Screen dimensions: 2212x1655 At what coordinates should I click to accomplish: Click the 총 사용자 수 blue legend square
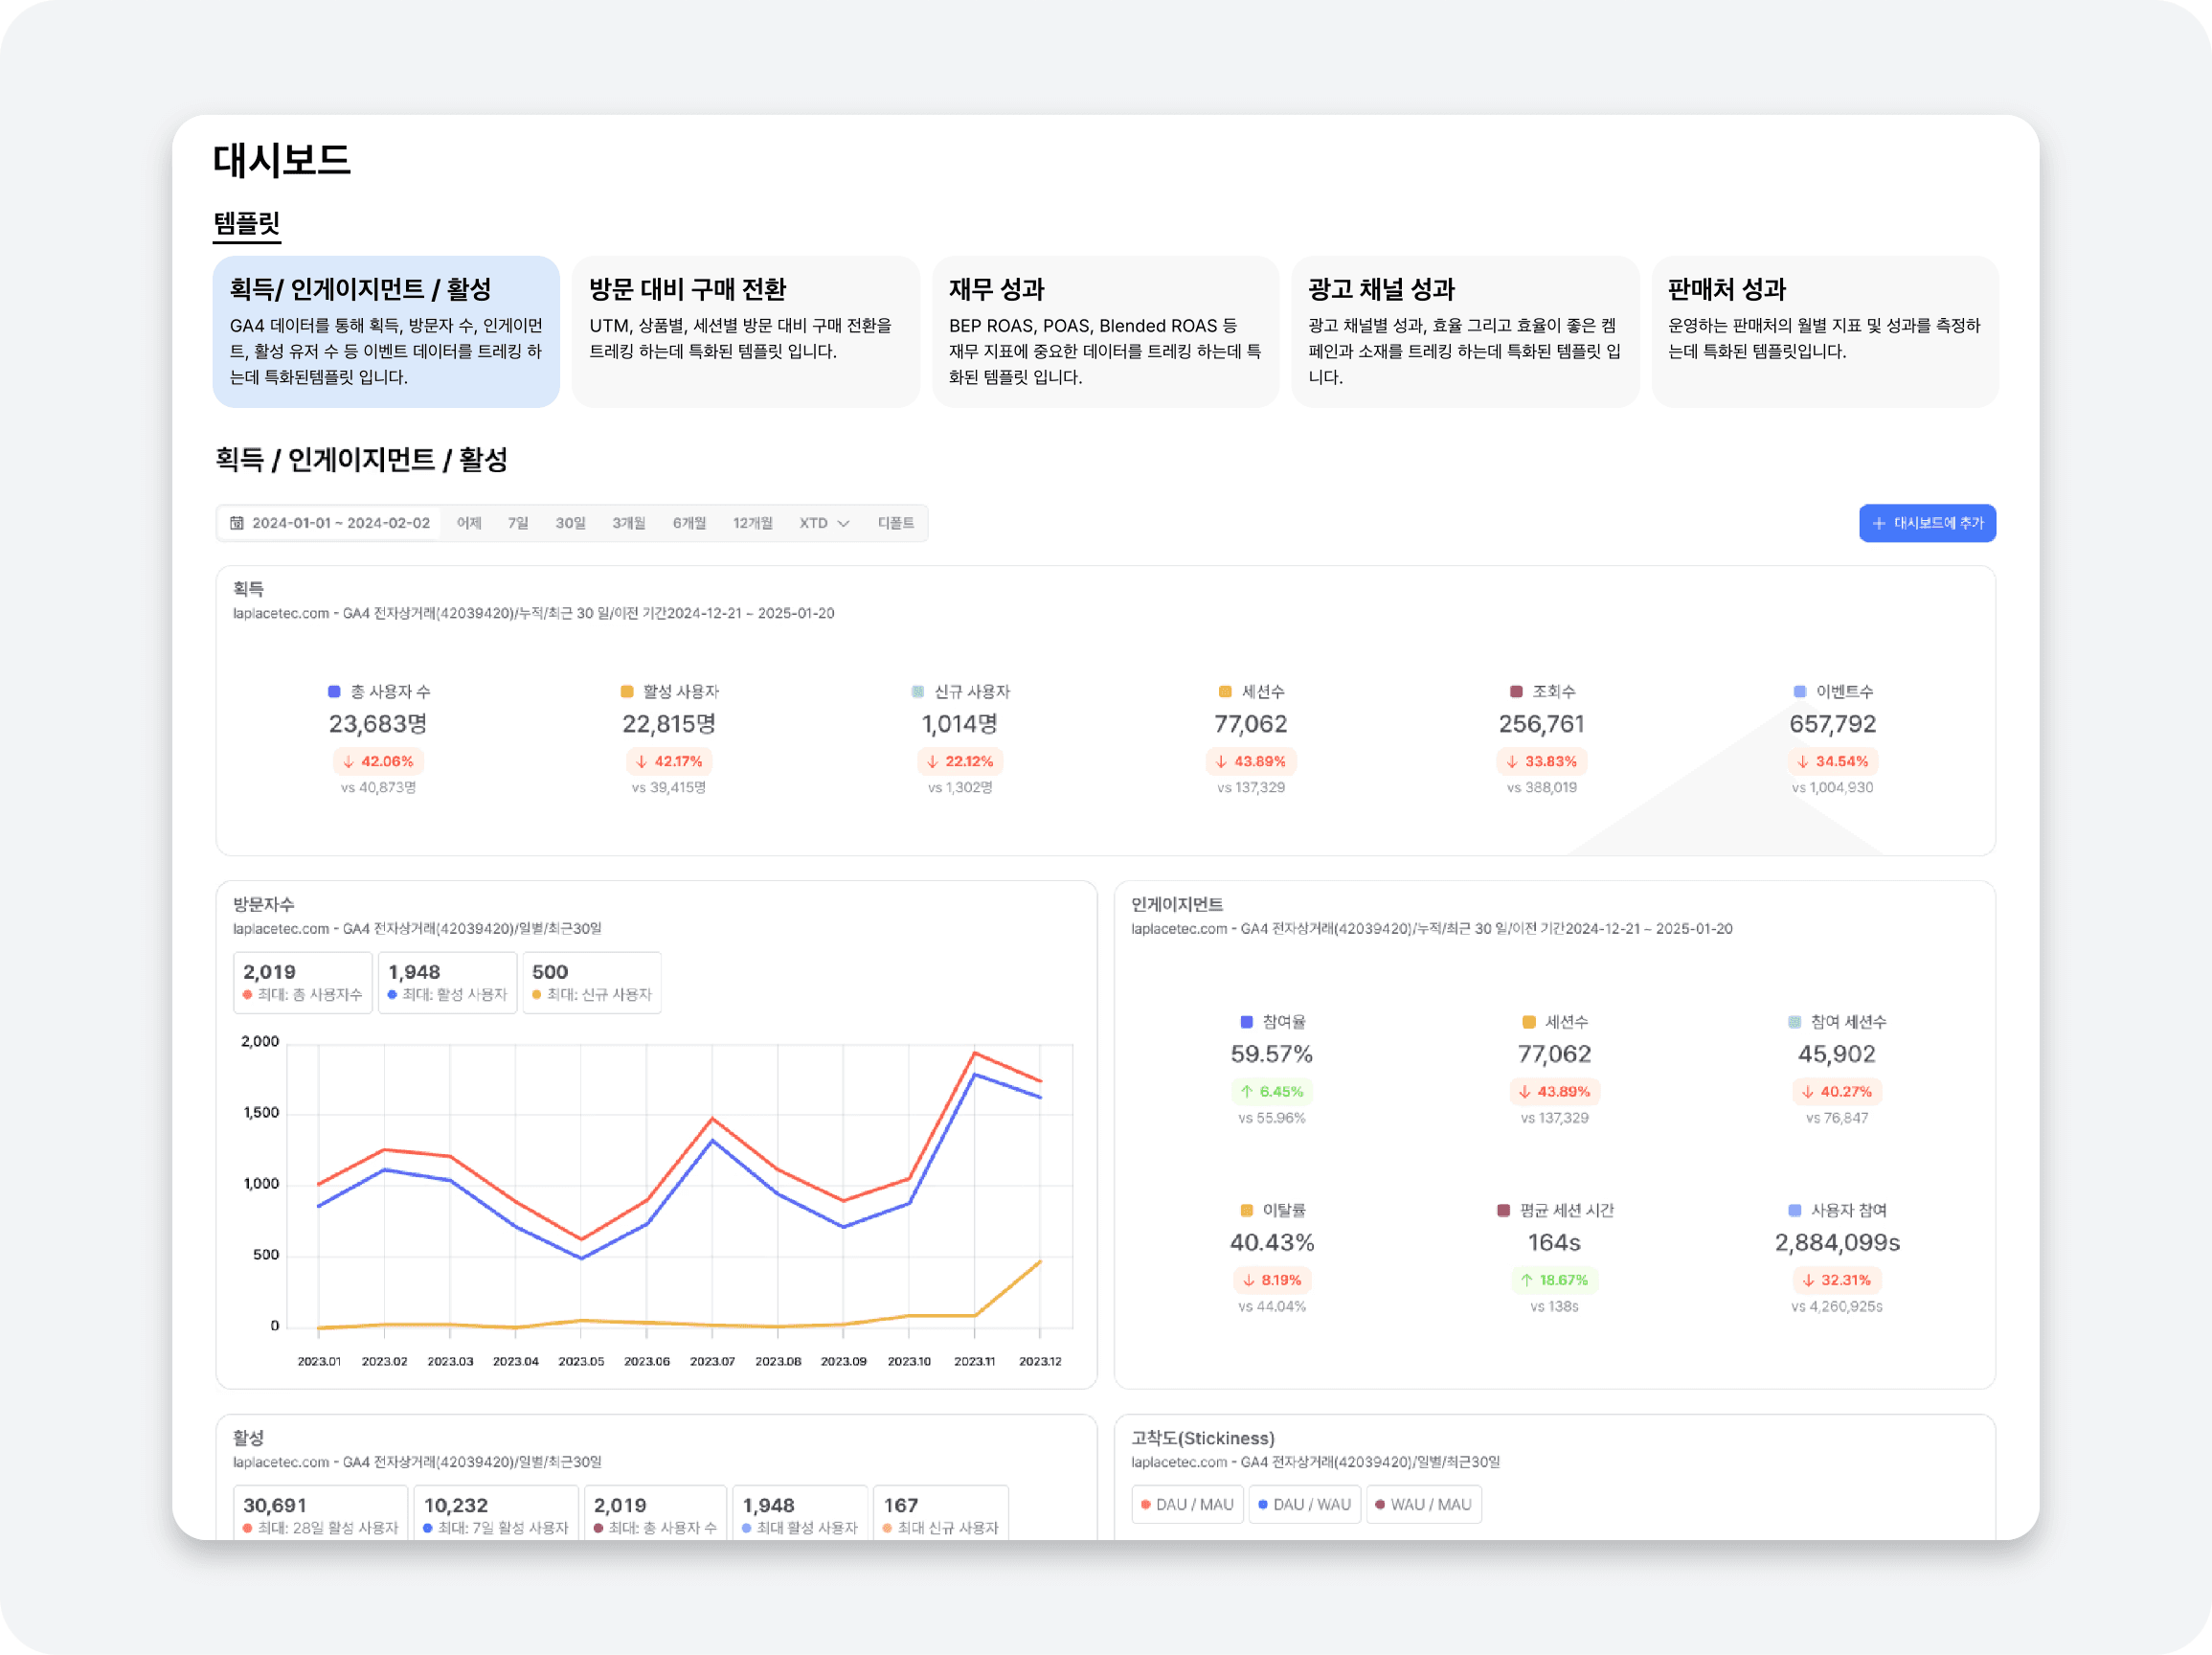334,692
